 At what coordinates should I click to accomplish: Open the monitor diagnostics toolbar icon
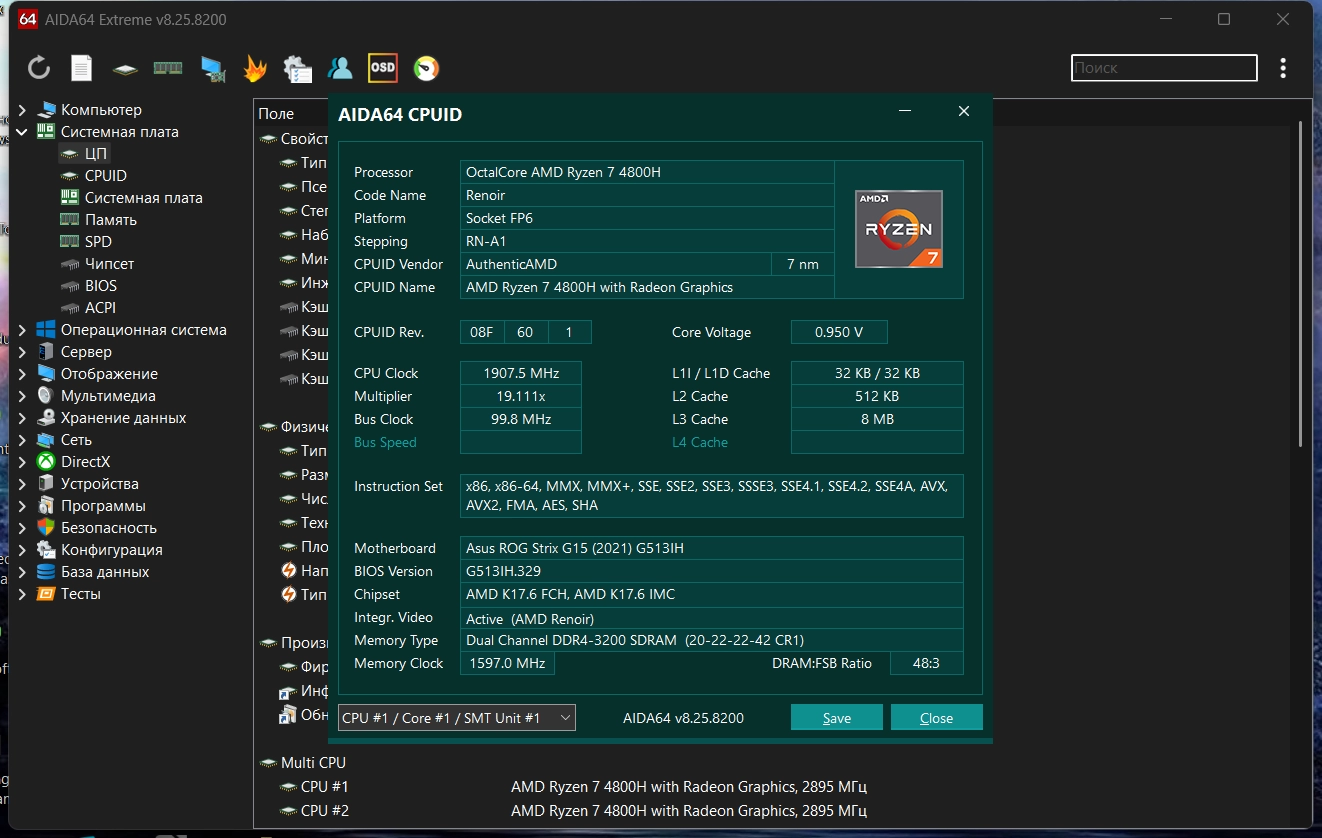tap(212, 68)
